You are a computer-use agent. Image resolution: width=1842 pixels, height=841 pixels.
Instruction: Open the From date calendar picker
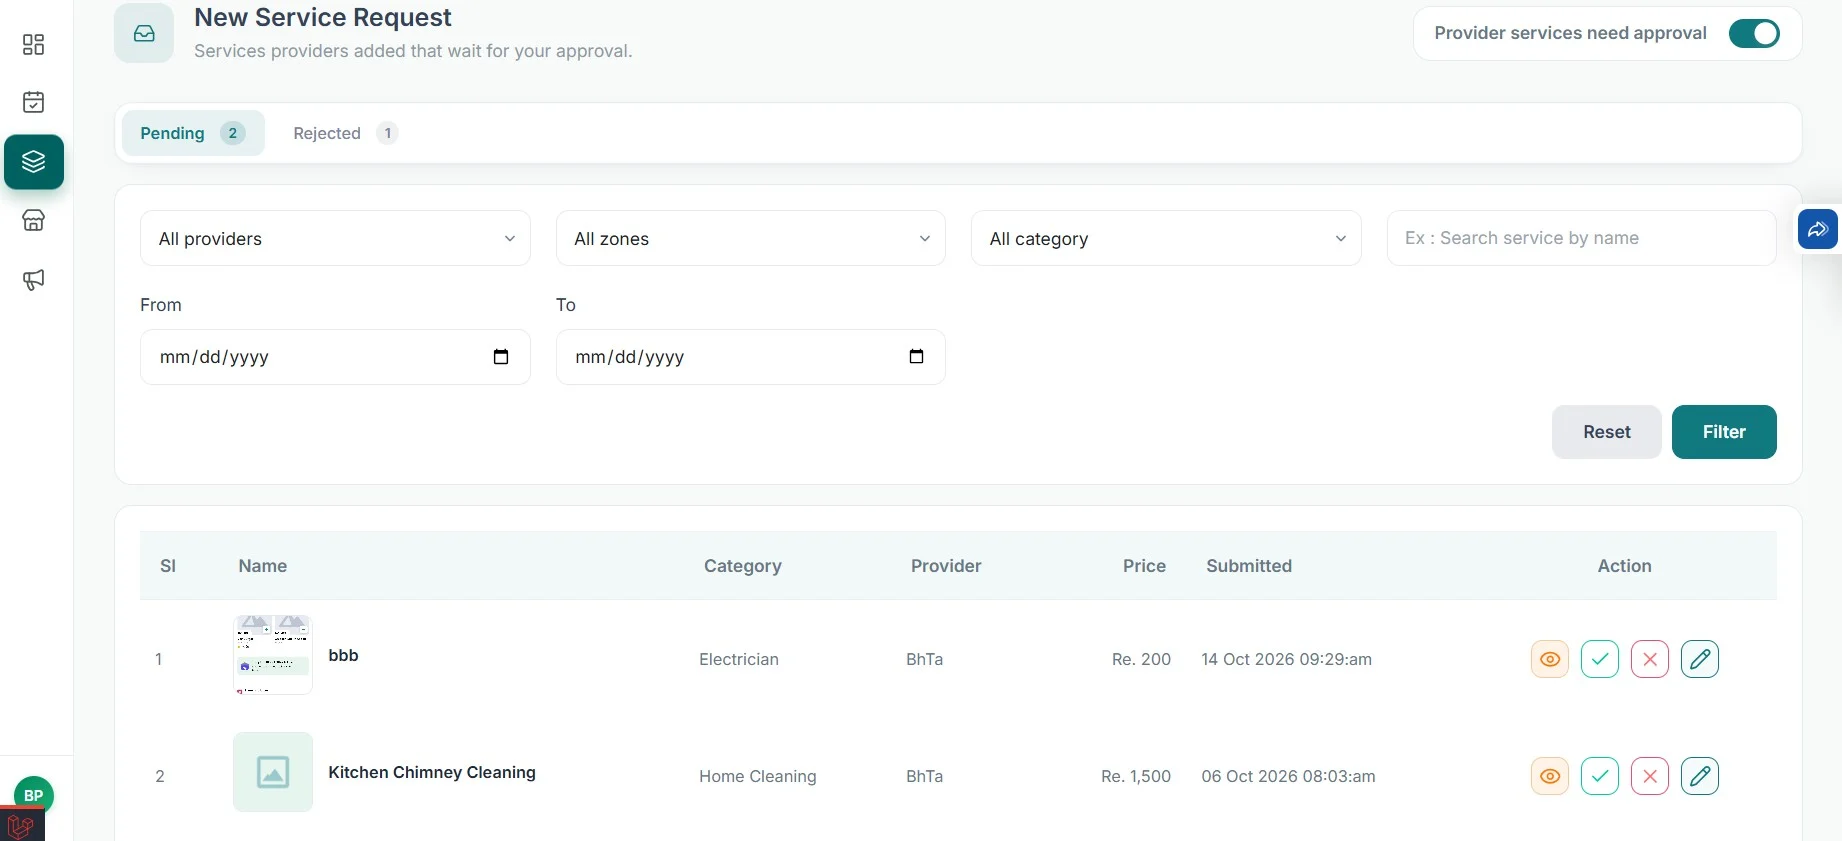coord(501,357)
